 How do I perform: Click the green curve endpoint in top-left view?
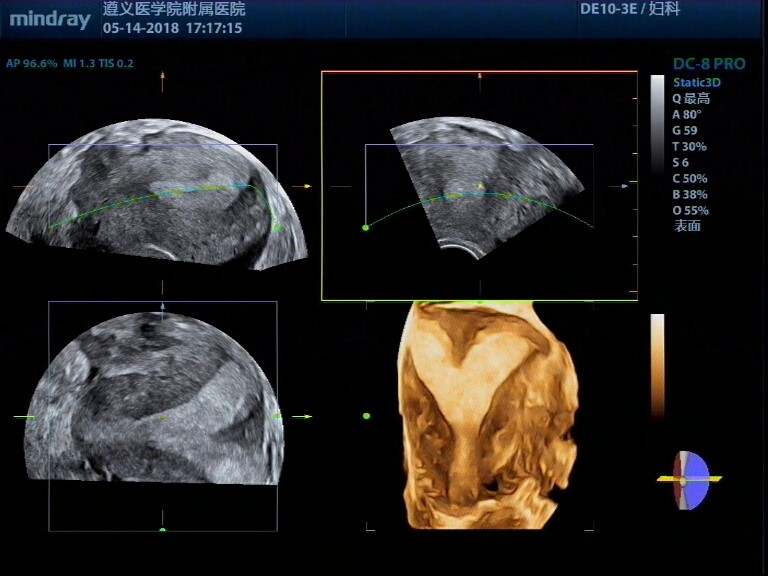[278, 229]
